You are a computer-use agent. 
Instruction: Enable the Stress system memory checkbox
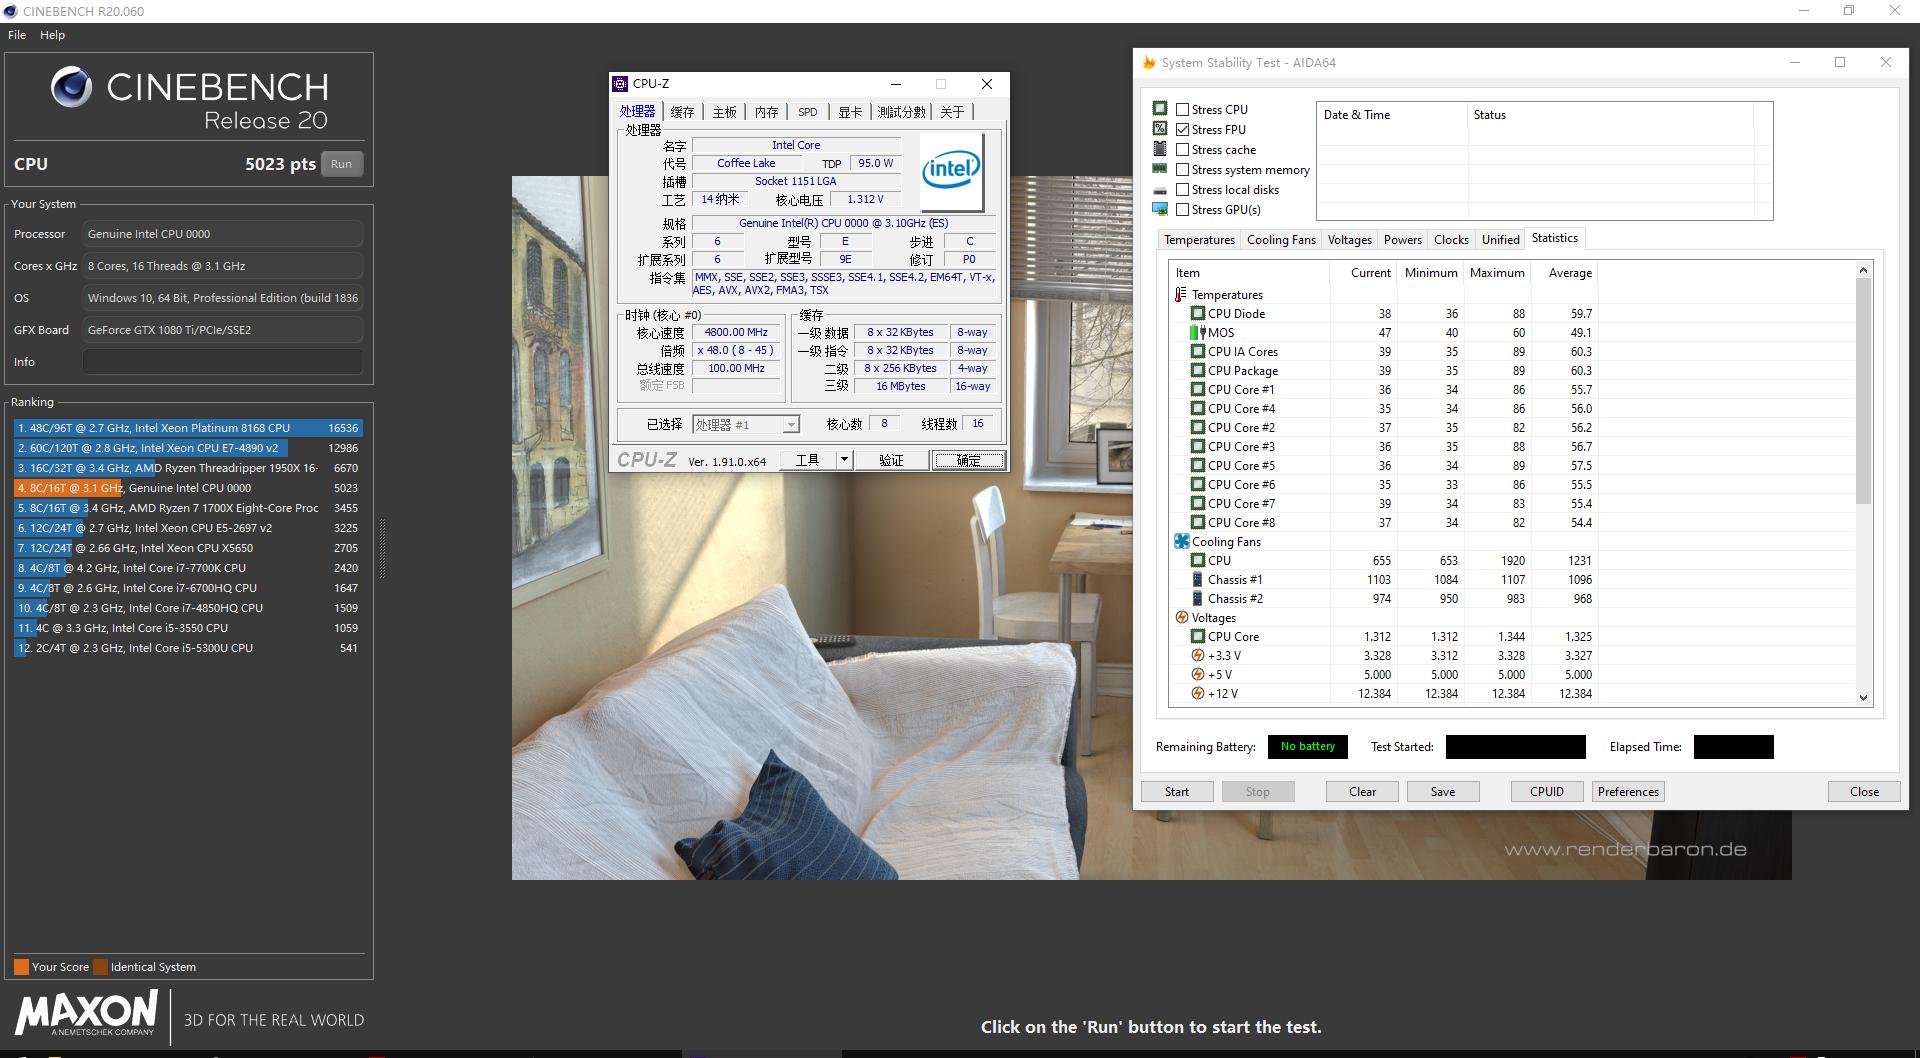[1183, 170]
